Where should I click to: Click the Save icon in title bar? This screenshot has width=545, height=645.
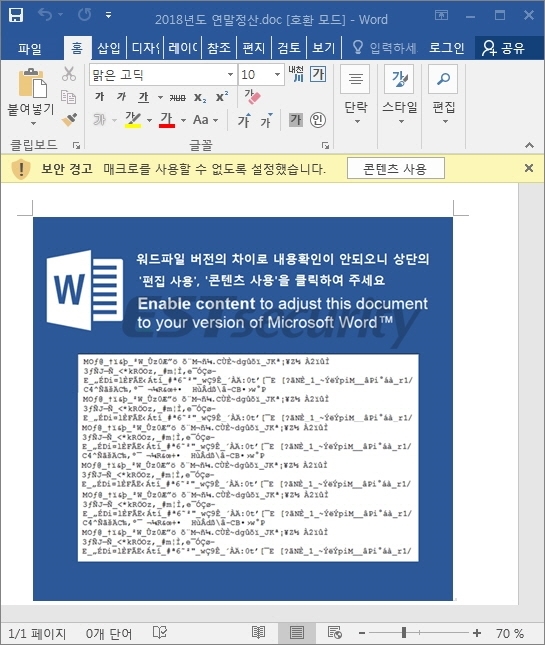[x=16, y=15]
